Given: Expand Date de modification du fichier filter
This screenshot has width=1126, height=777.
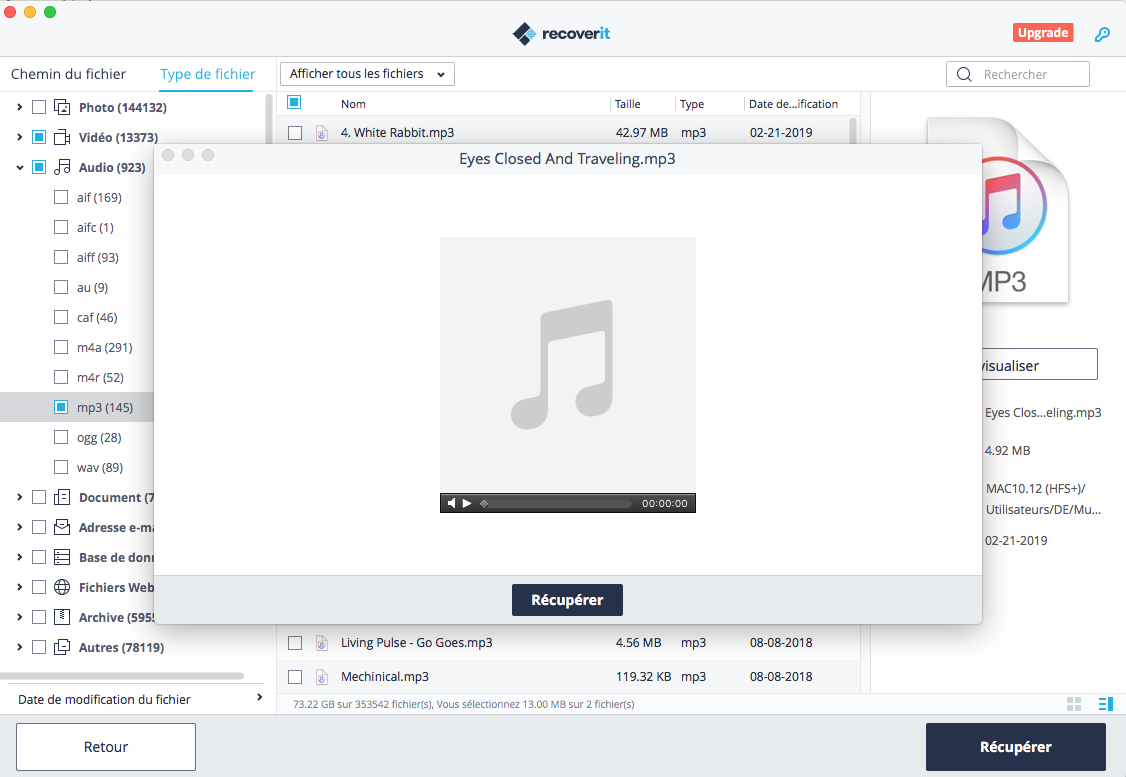Looking at the screenshot, I should (259, 697).
